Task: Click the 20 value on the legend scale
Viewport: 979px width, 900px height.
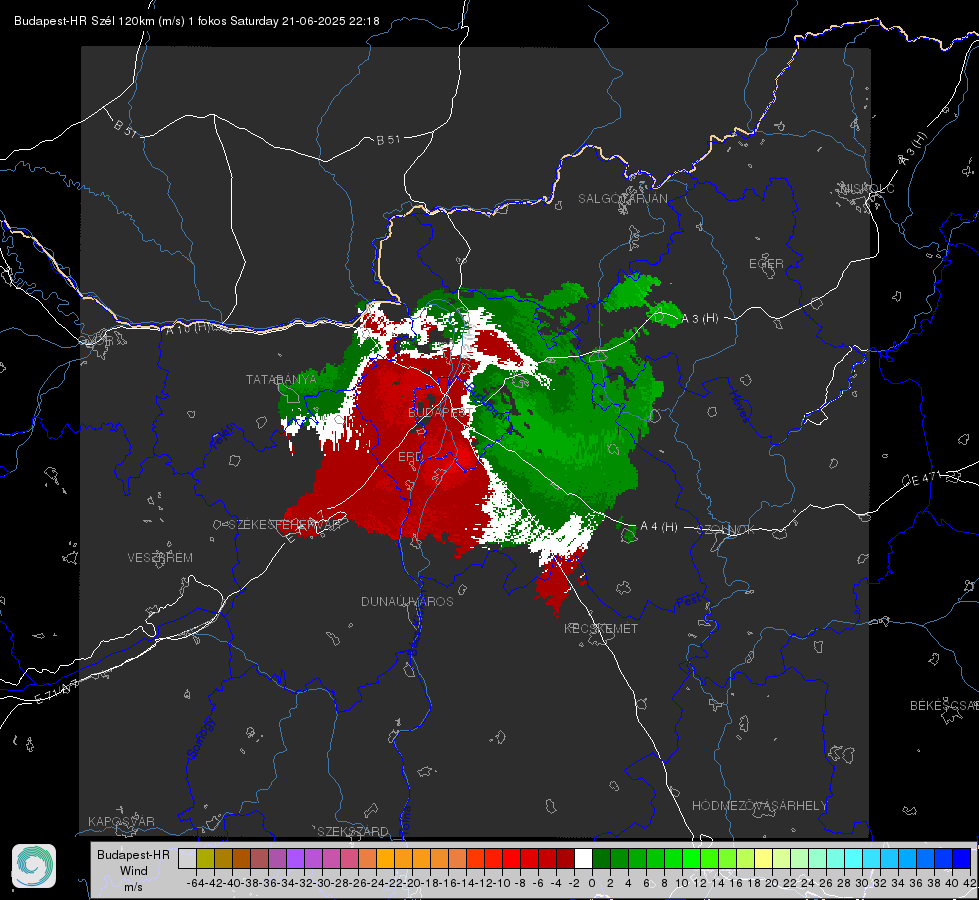Action: [x=772, y=883]
